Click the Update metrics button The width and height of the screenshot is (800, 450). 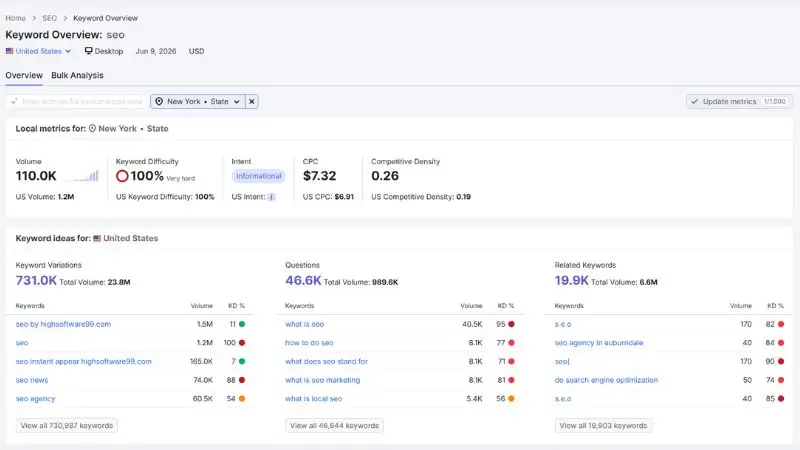coord(739,102)
